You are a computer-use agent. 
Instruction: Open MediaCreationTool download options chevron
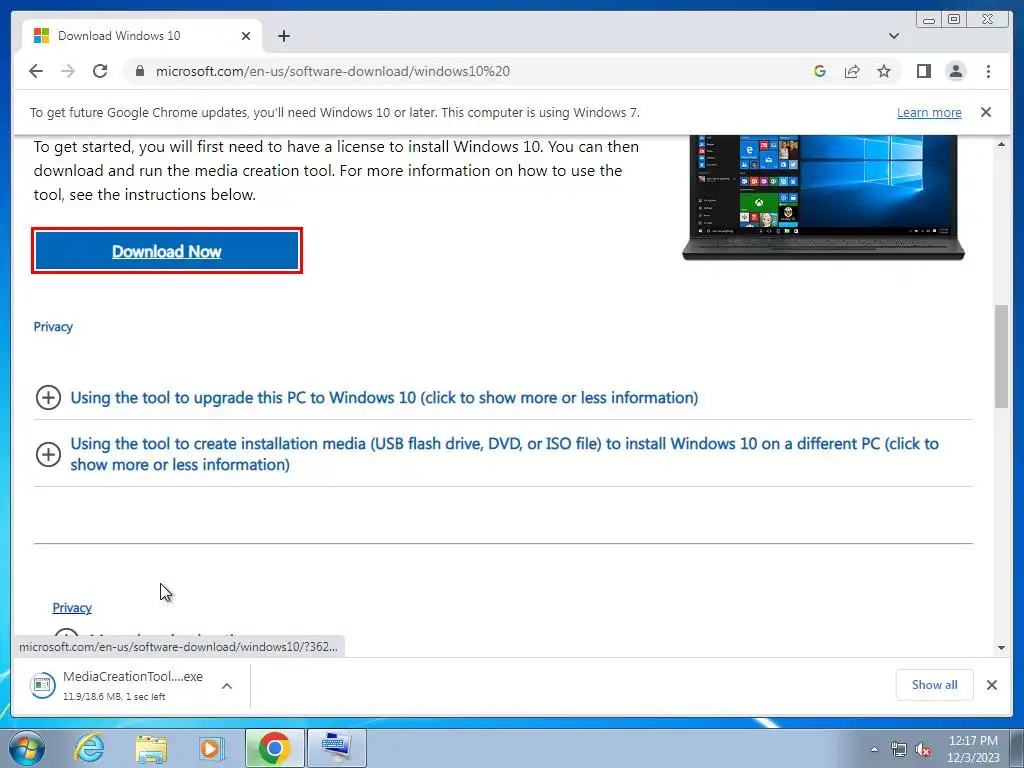click(227, 686)
